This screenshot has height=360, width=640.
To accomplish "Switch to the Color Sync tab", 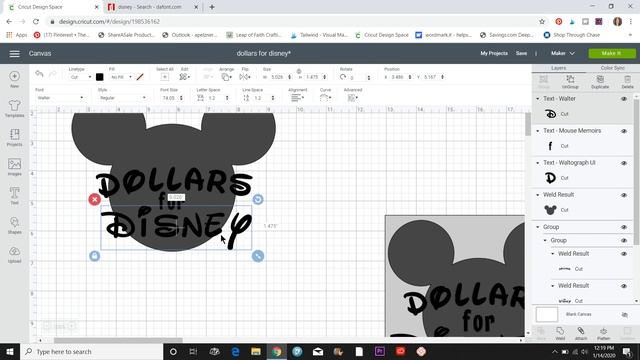I will pos(612,68).
